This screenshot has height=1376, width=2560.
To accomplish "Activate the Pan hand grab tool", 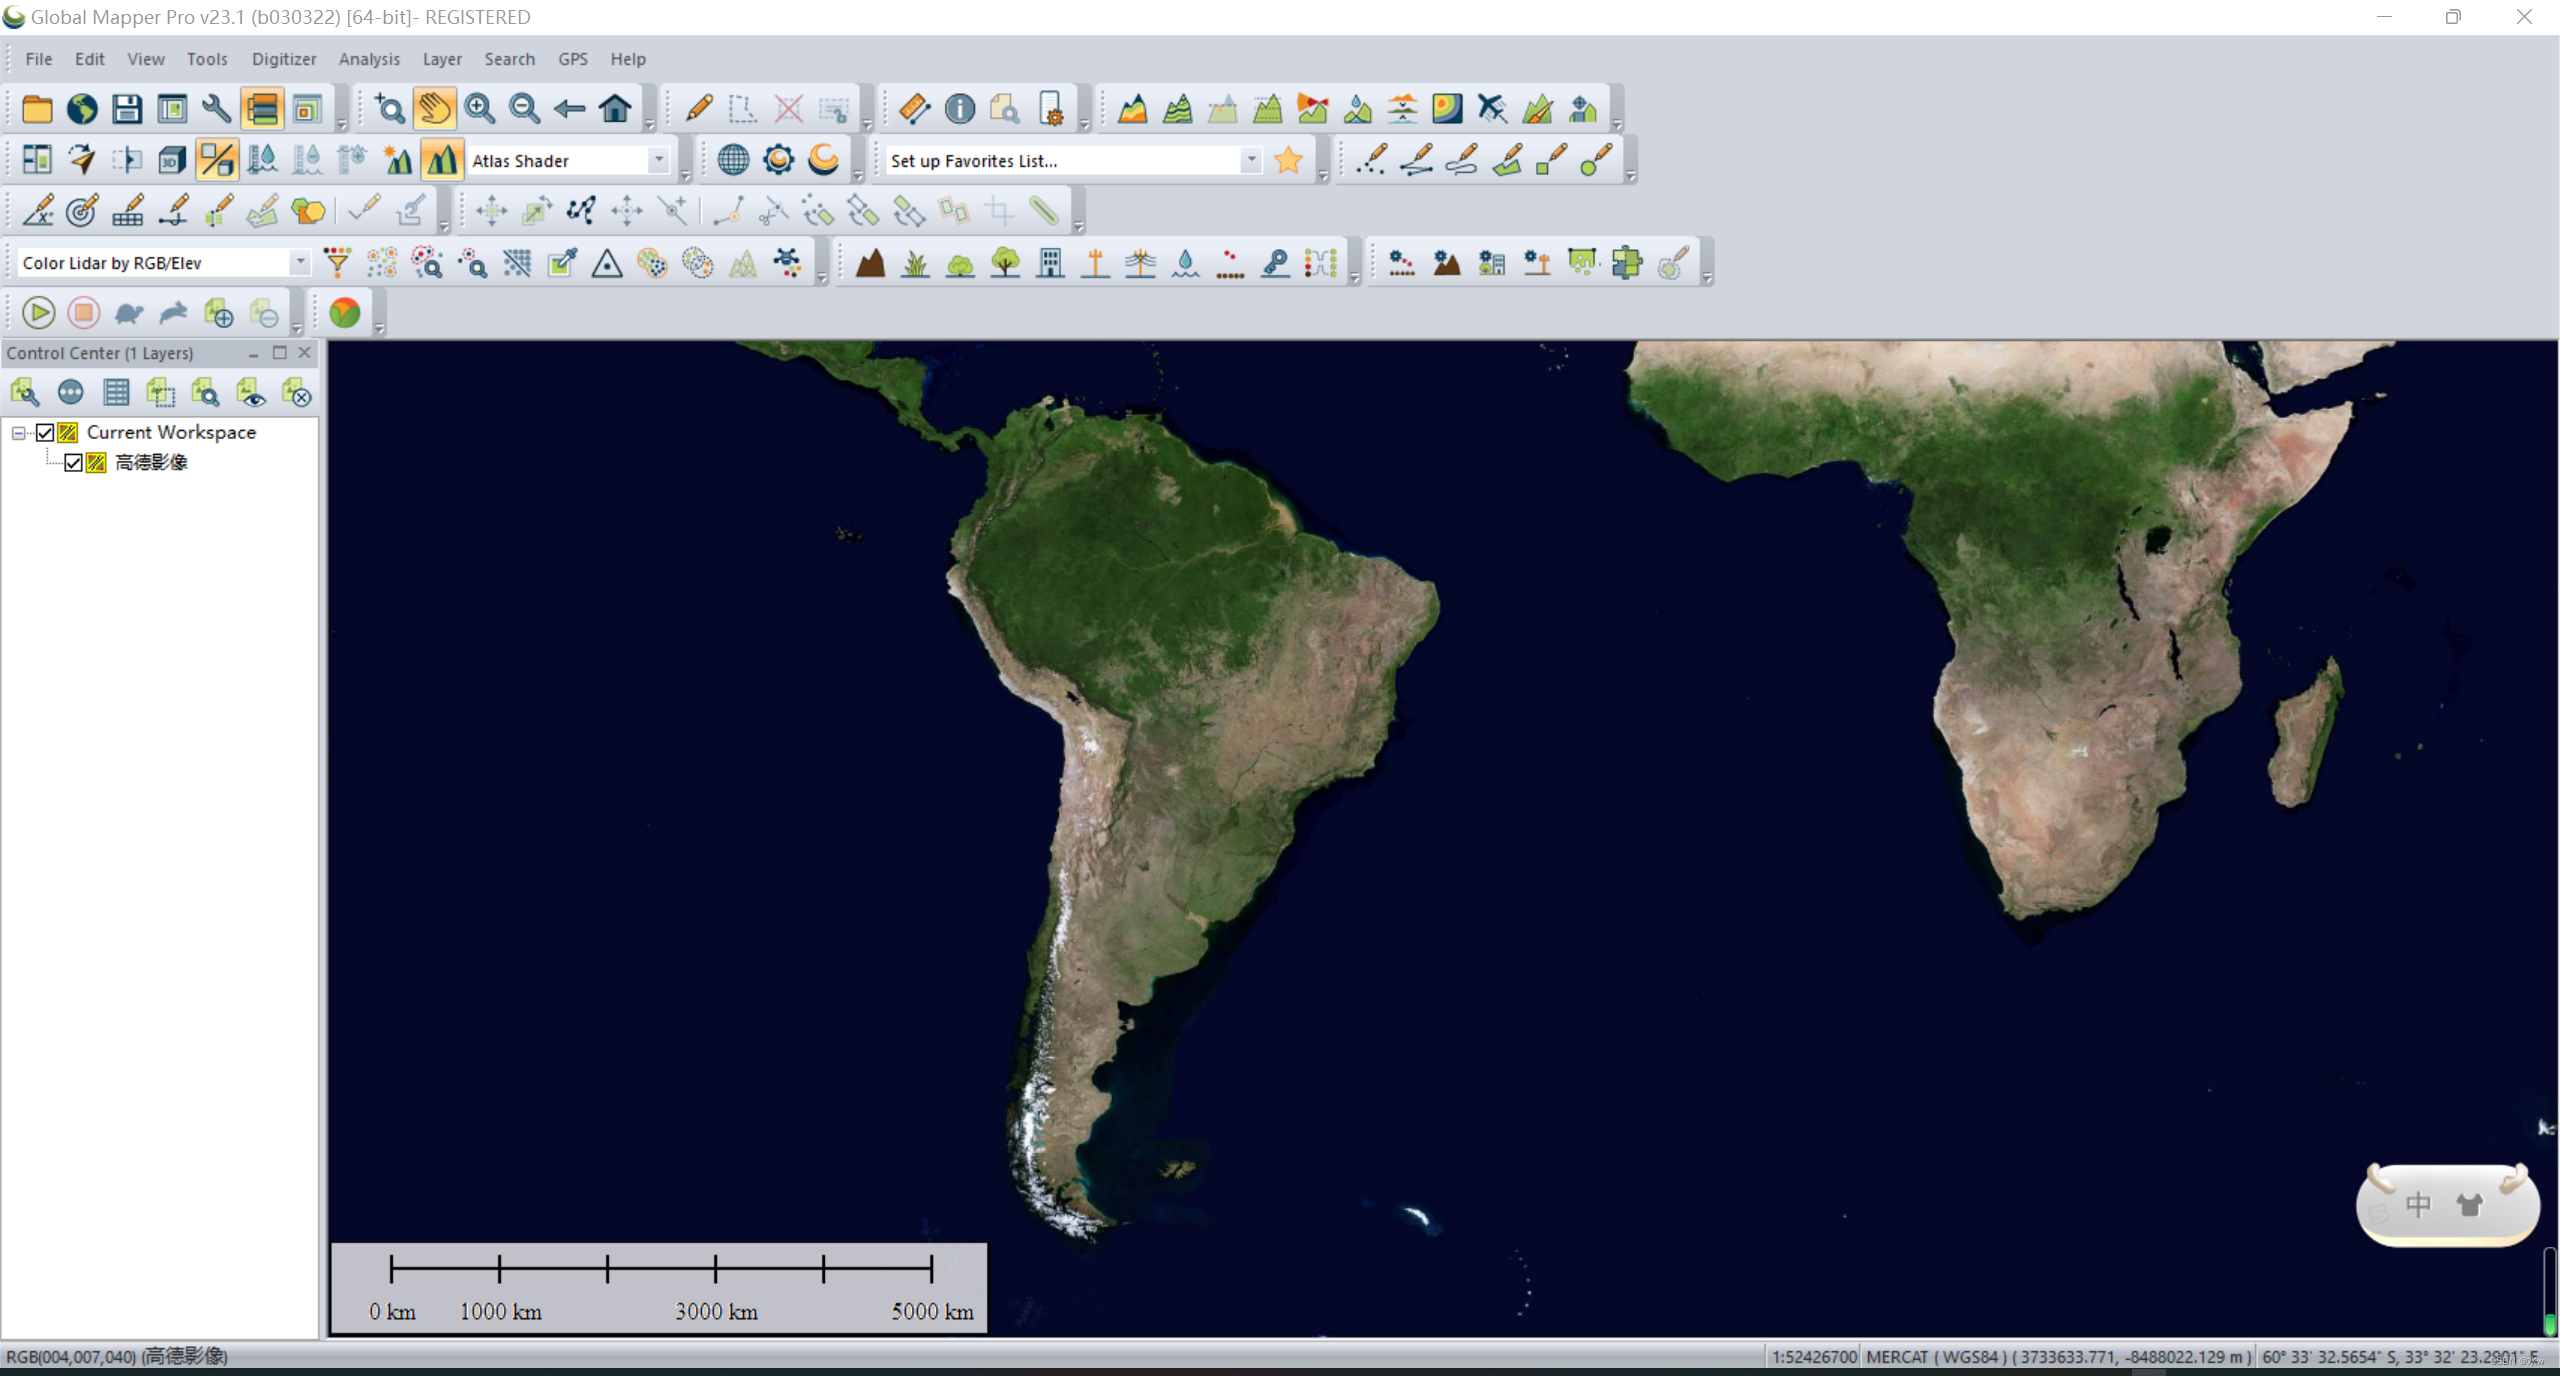I will tap(434, 108).
